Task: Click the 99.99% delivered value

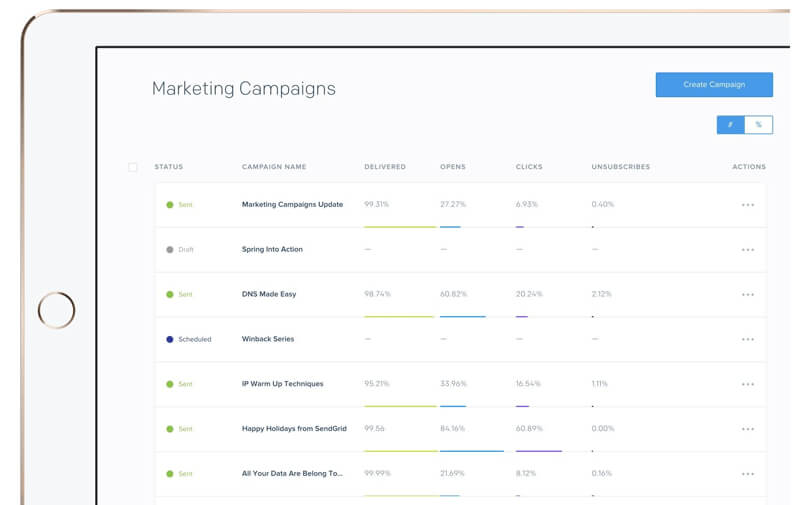Action: 378,473
